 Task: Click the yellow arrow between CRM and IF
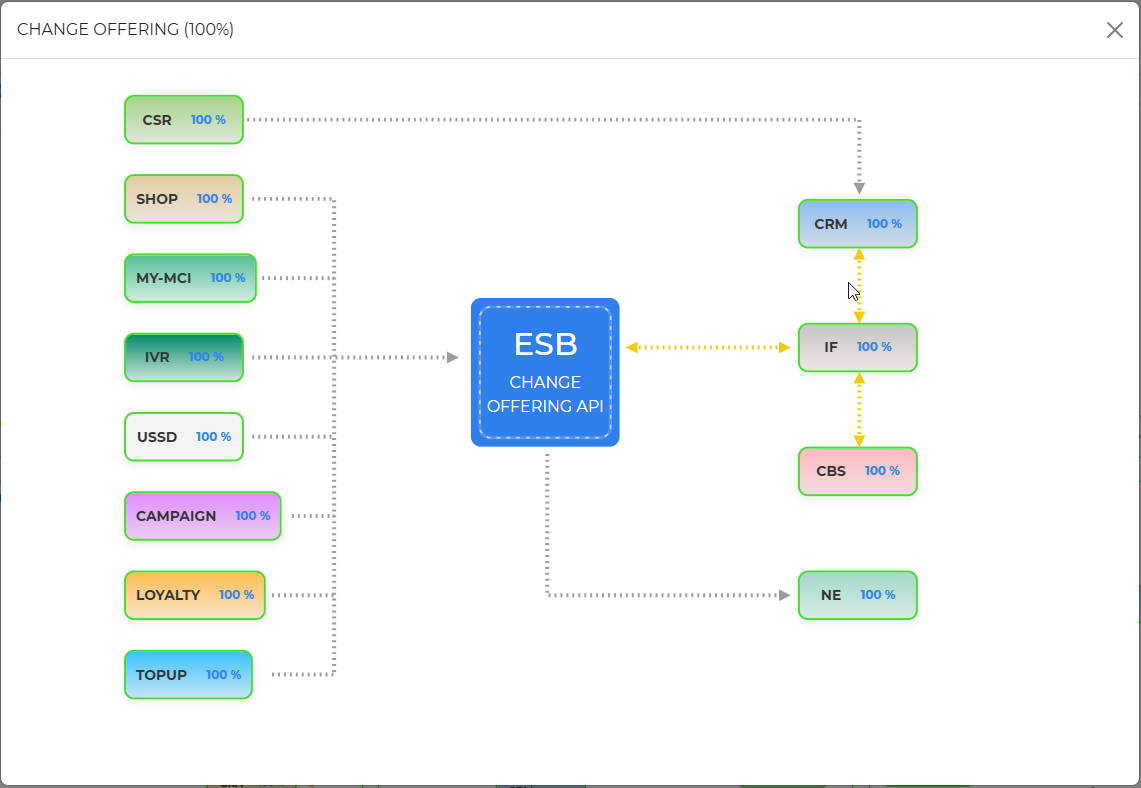(859, 285)
